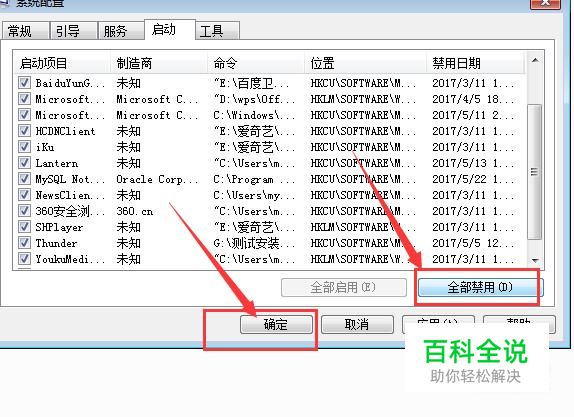Uncheck the NewsClien... startup item
Image resolution: width=574 pixels, height=417 pixels.
point(24,195)
